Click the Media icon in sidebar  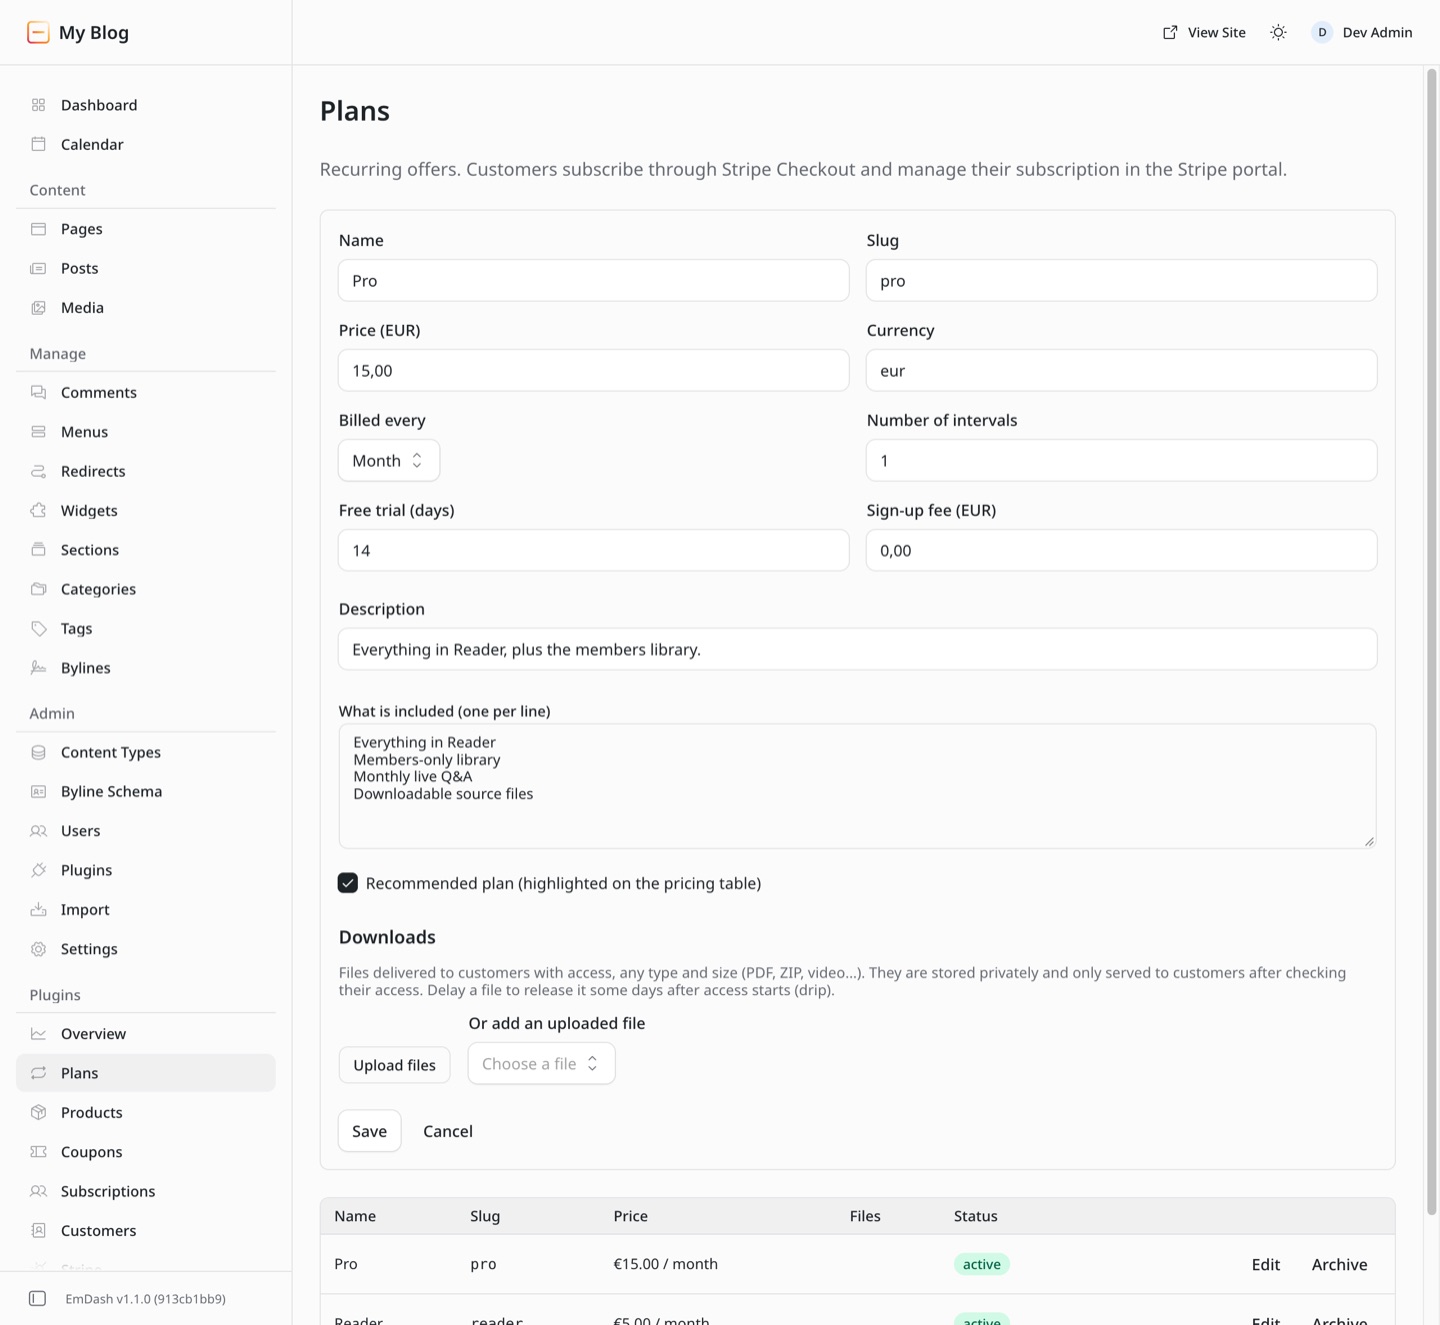39,308
